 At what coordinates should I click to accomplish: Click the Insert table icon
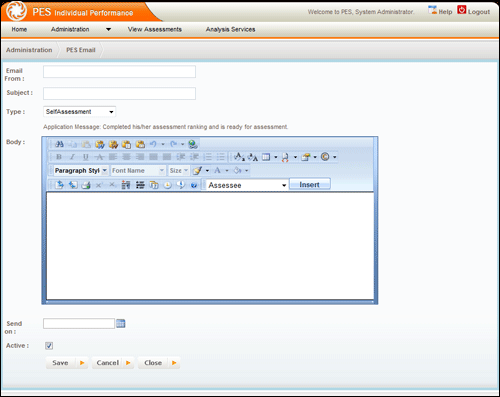click(x=266, y=157)
